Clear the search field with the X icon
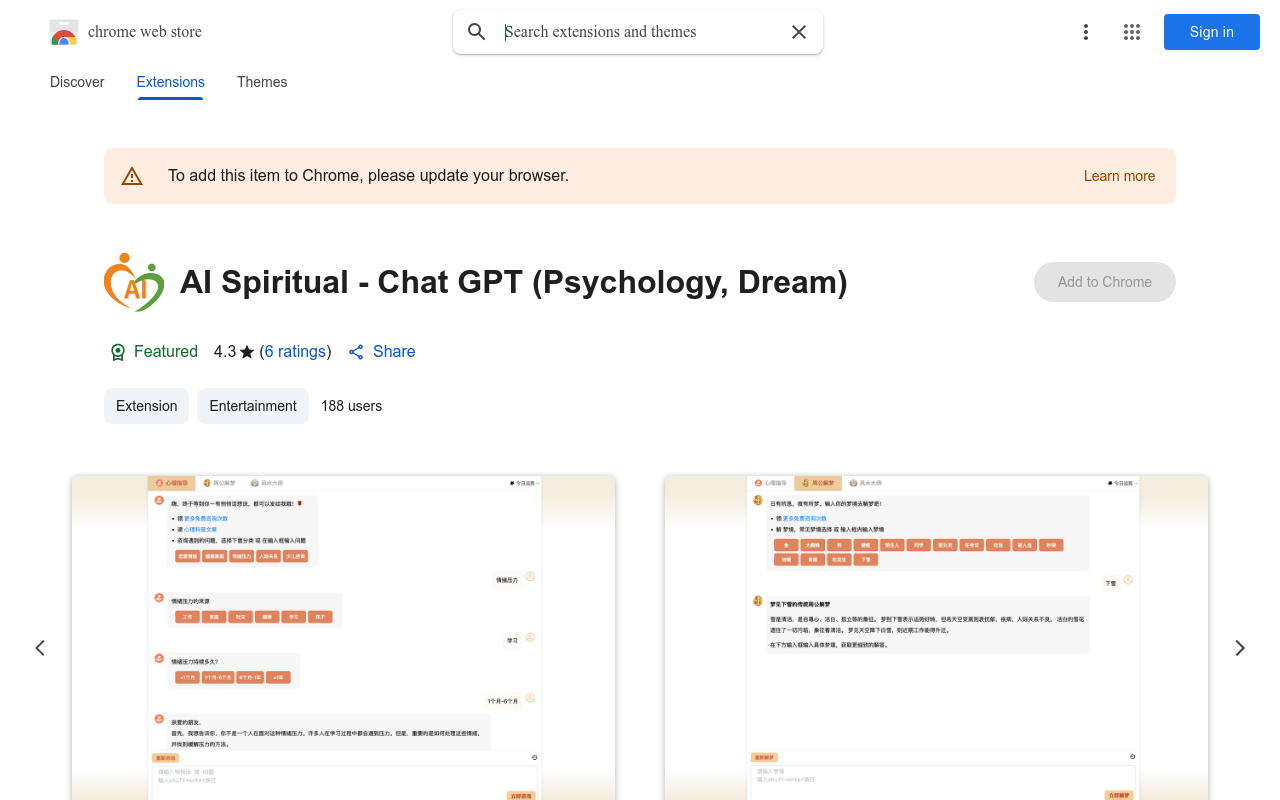The image size is (1280, 800). tap(799, 32)
